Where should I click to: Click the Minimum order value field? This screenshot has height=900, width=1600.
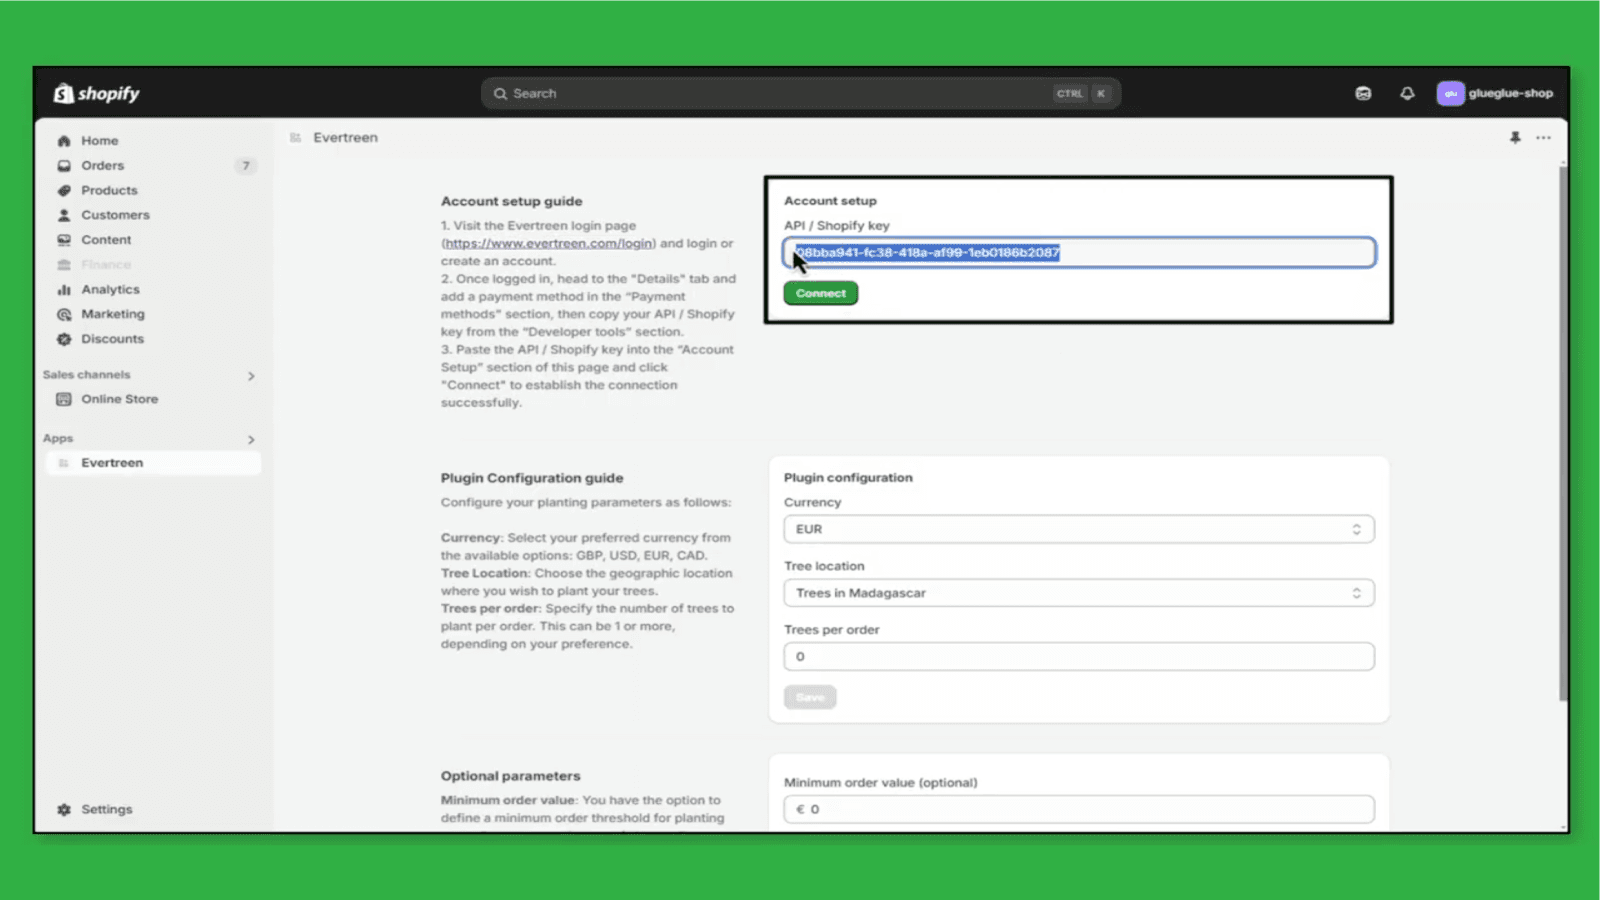click(1078, 808)
